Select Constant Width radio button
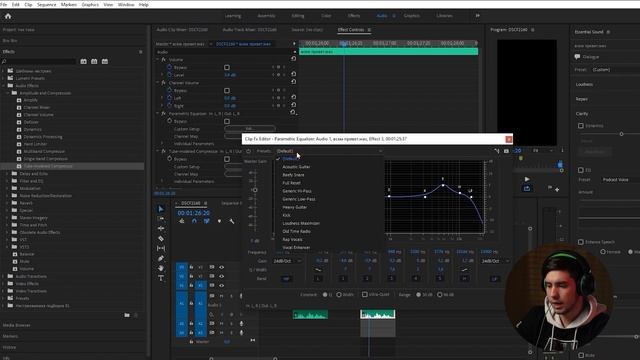 point(339,295)
